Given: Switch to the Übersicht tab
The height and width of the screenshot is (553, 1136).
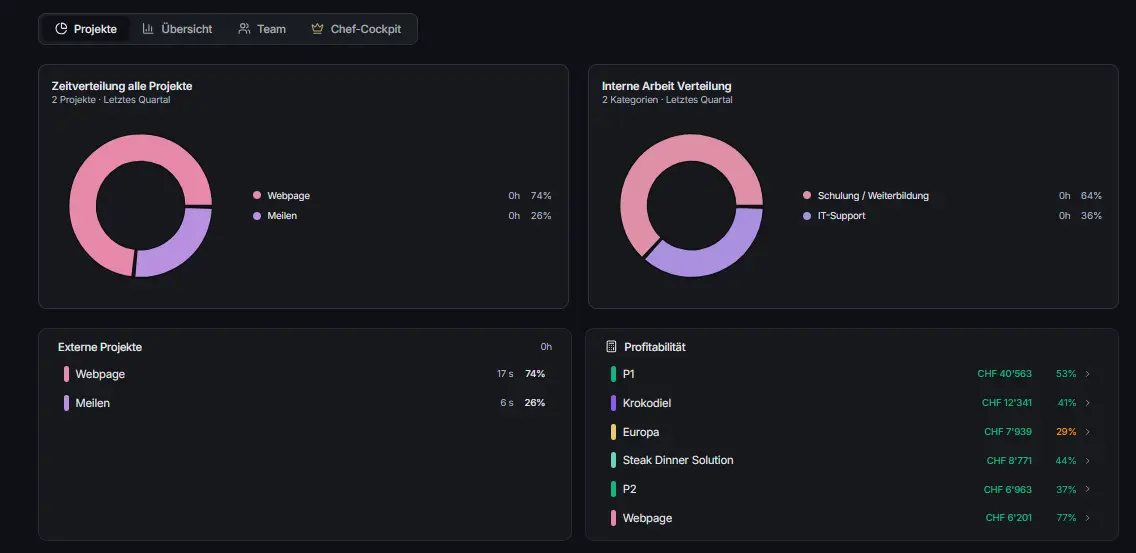Looking at the screenshot, I should (x=178, y=29).
